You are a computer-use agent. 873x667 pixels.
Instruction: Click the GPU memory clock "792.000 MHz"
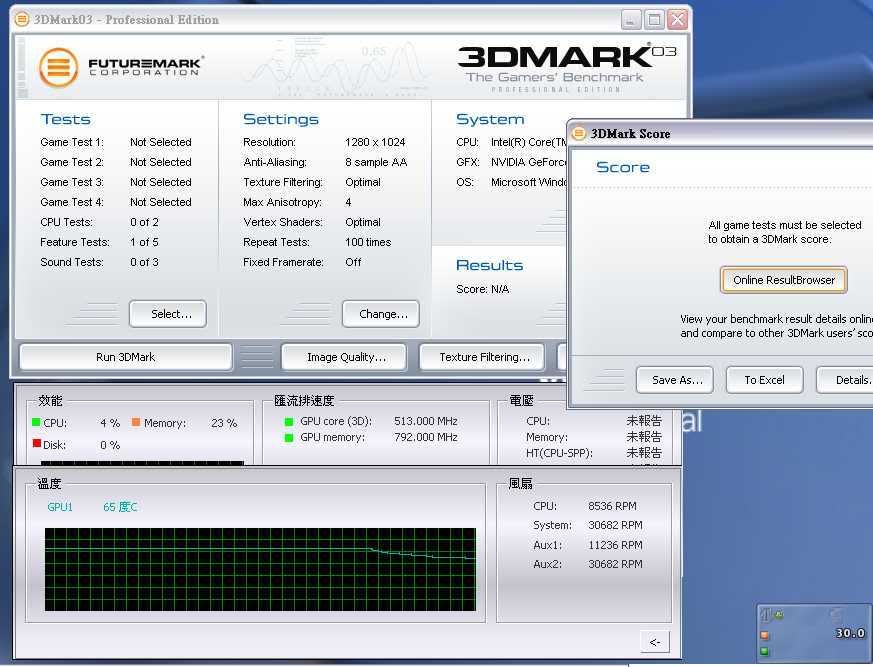(x=426, y=437)
